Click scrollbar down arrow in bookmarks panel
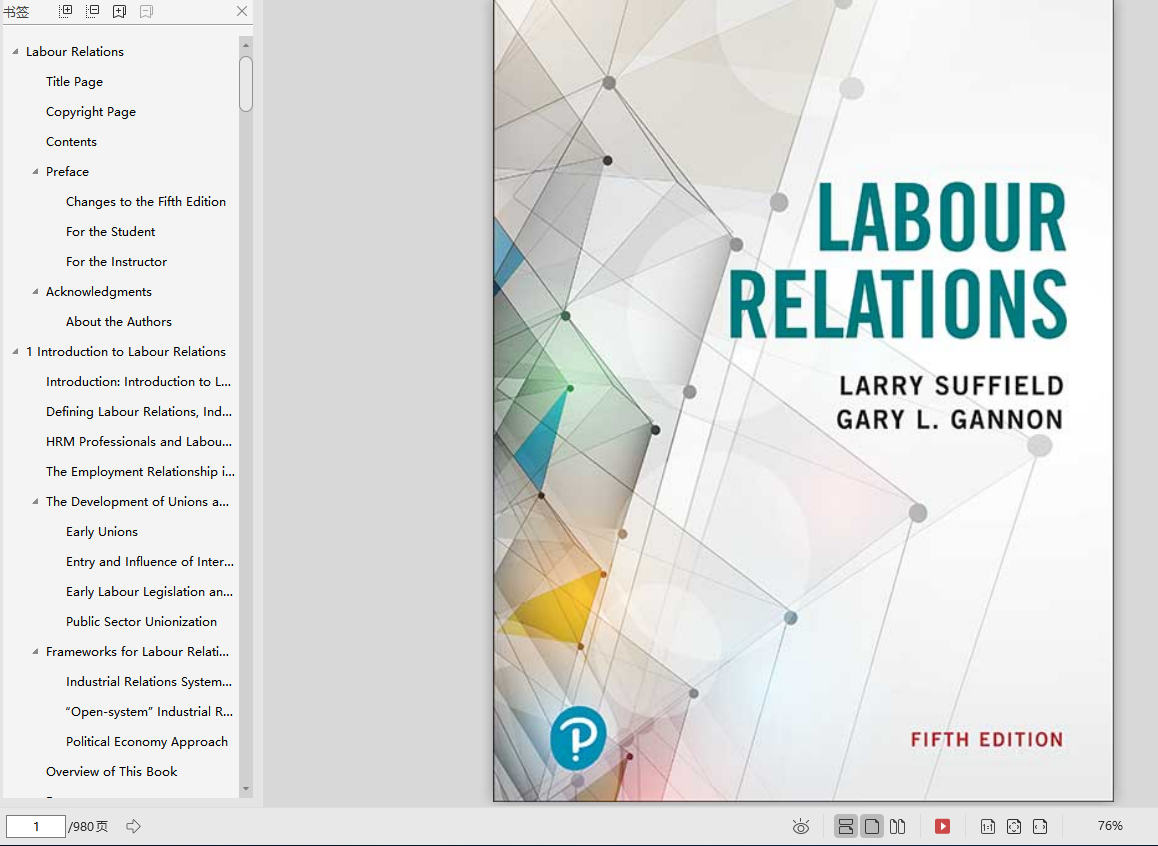Image resolution: width=1158 pixels, height=846 pixels. [x=246, y=789]
